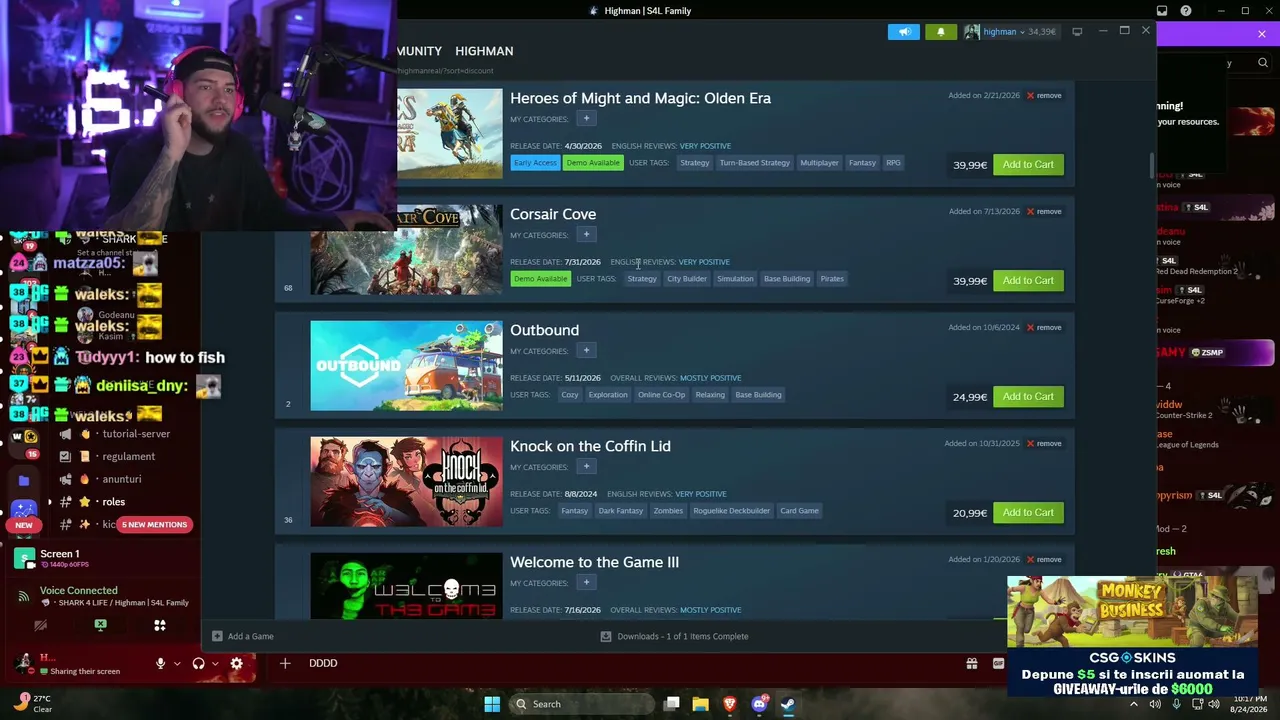The height and width of the screenshot is (720, 1280).
Task: Remove Knock on the Coffin Lid from wishlist
Action: point(1044,444)
